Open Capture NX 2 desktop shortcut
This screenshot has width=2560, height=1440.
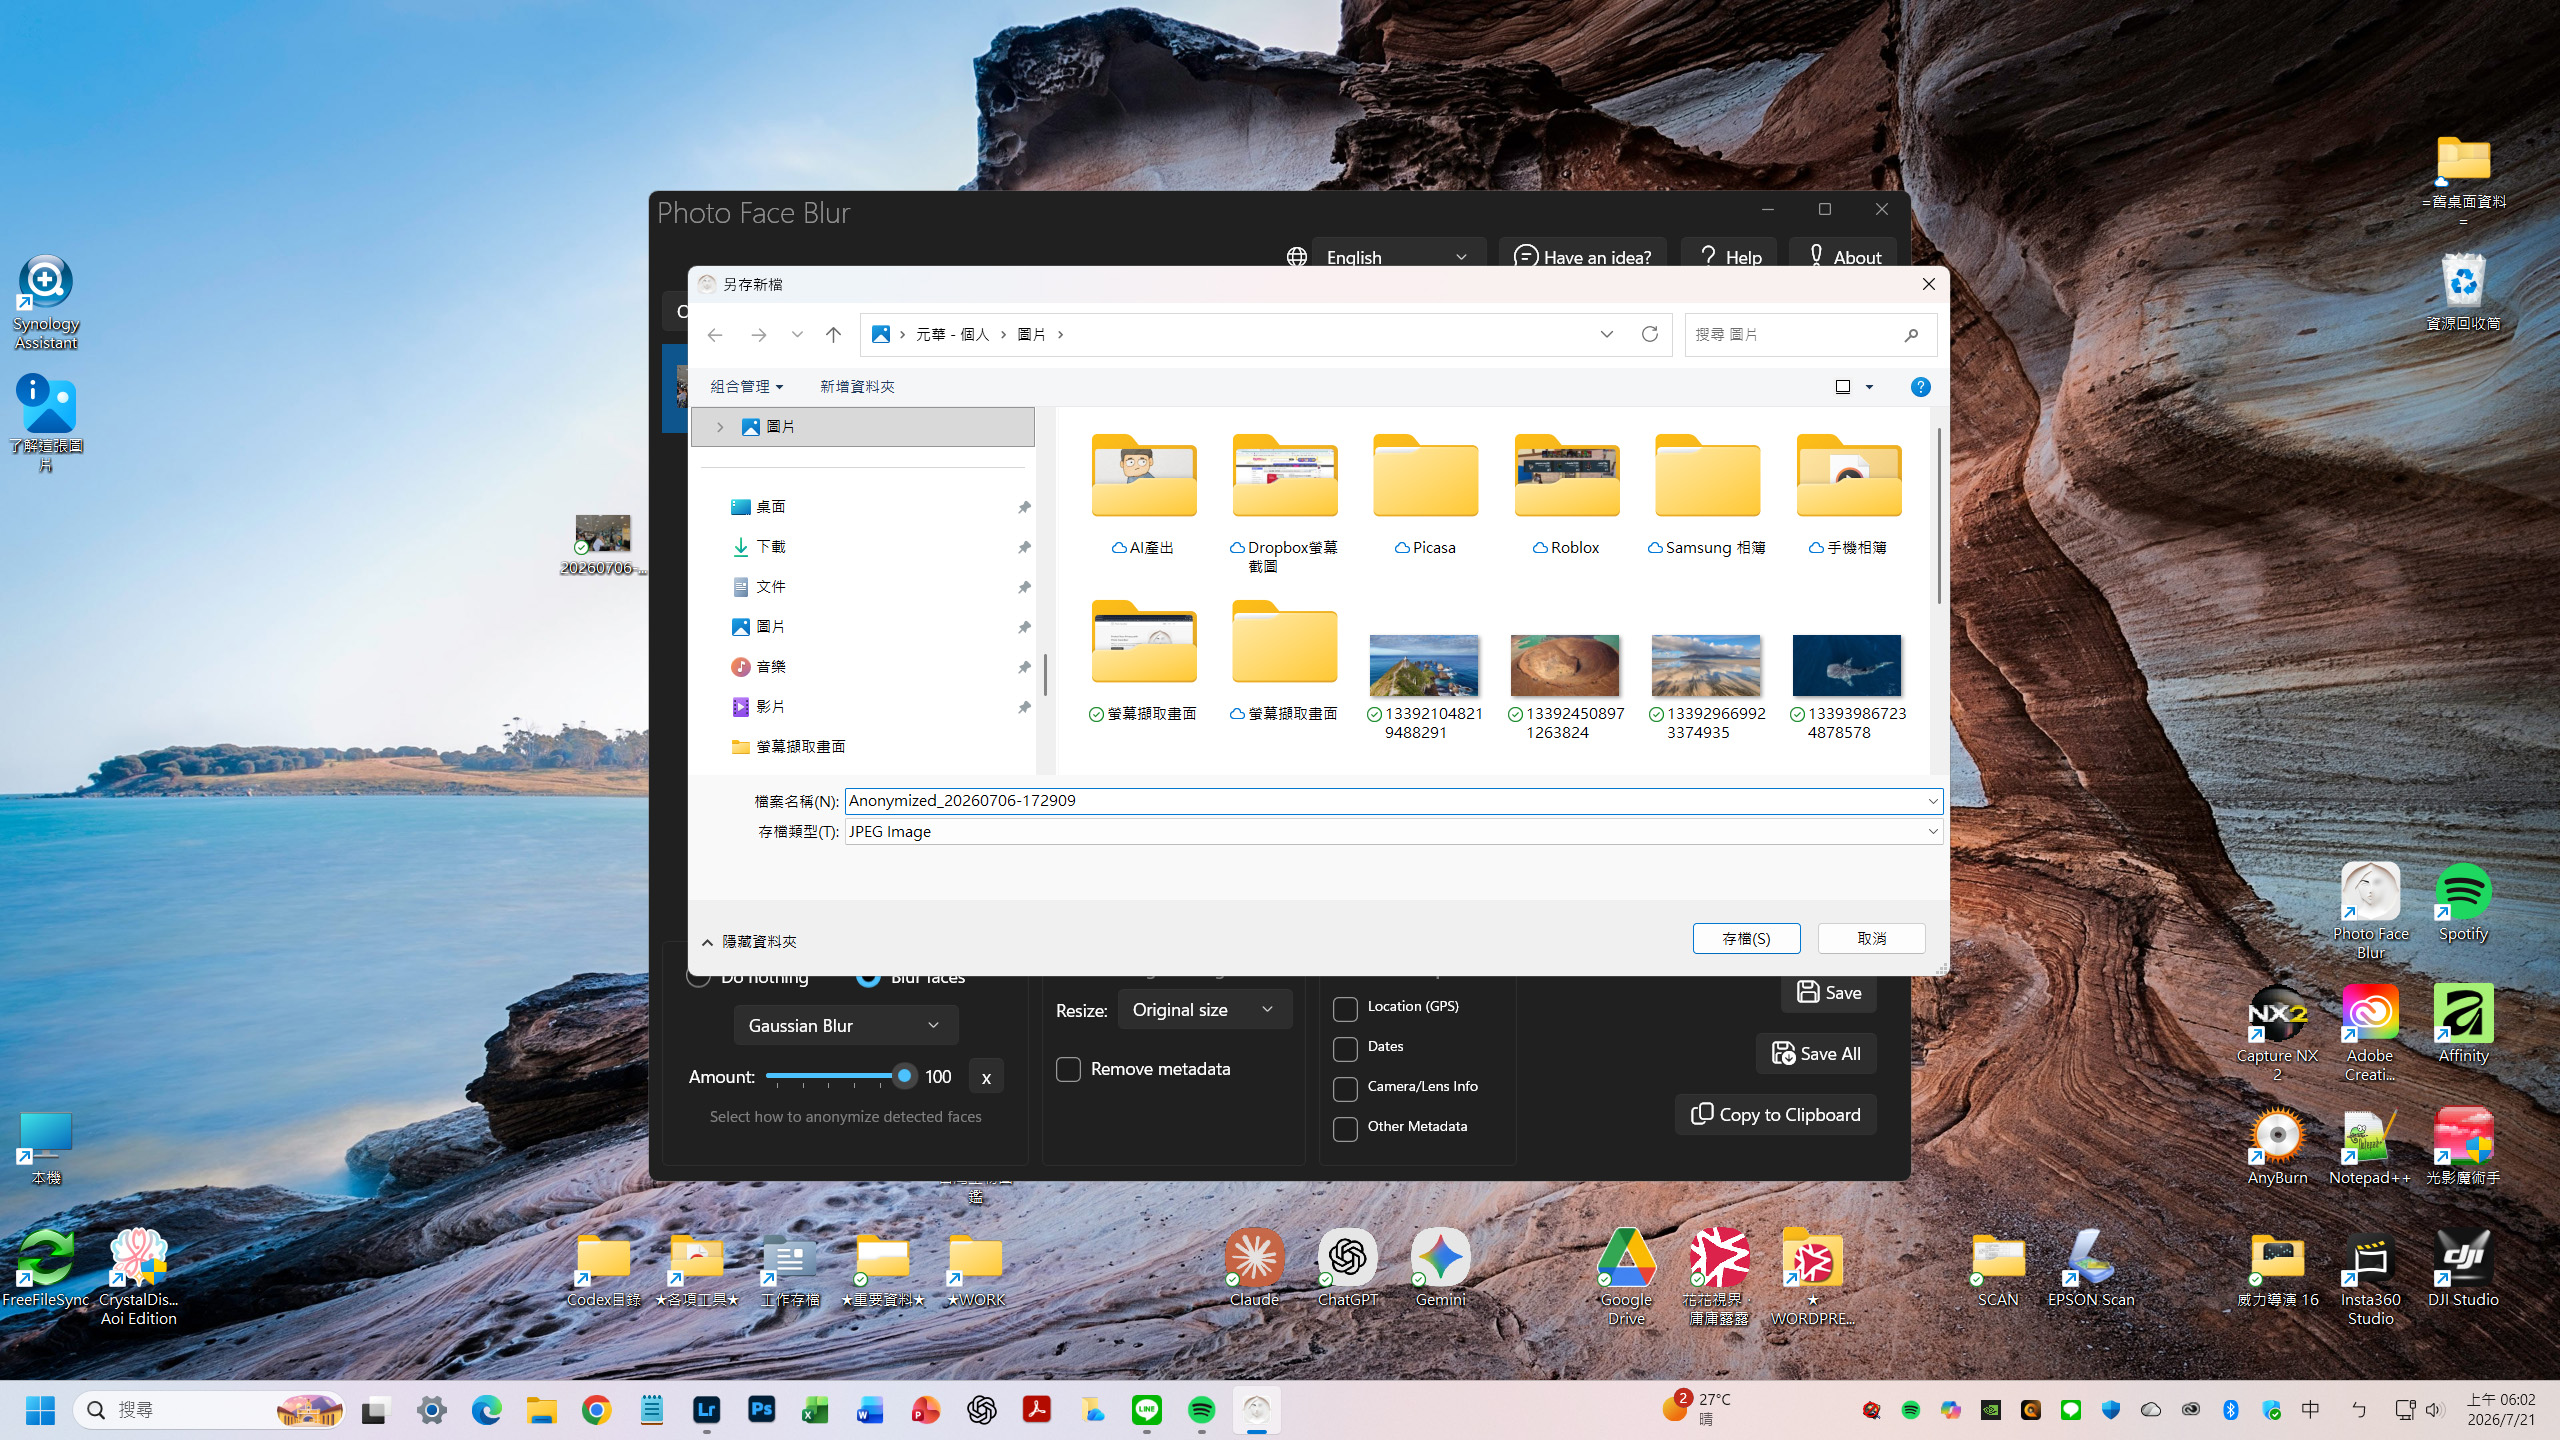[x=2277, y=1032]
